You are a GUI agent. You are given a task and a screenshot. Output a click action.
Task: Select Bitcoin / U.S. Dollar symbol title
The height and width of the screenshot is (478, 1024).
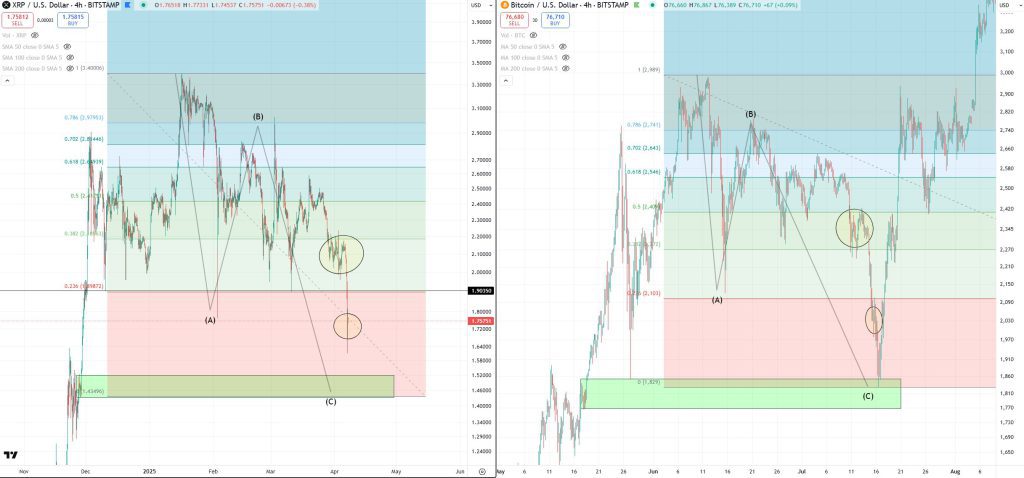(545, 5)
